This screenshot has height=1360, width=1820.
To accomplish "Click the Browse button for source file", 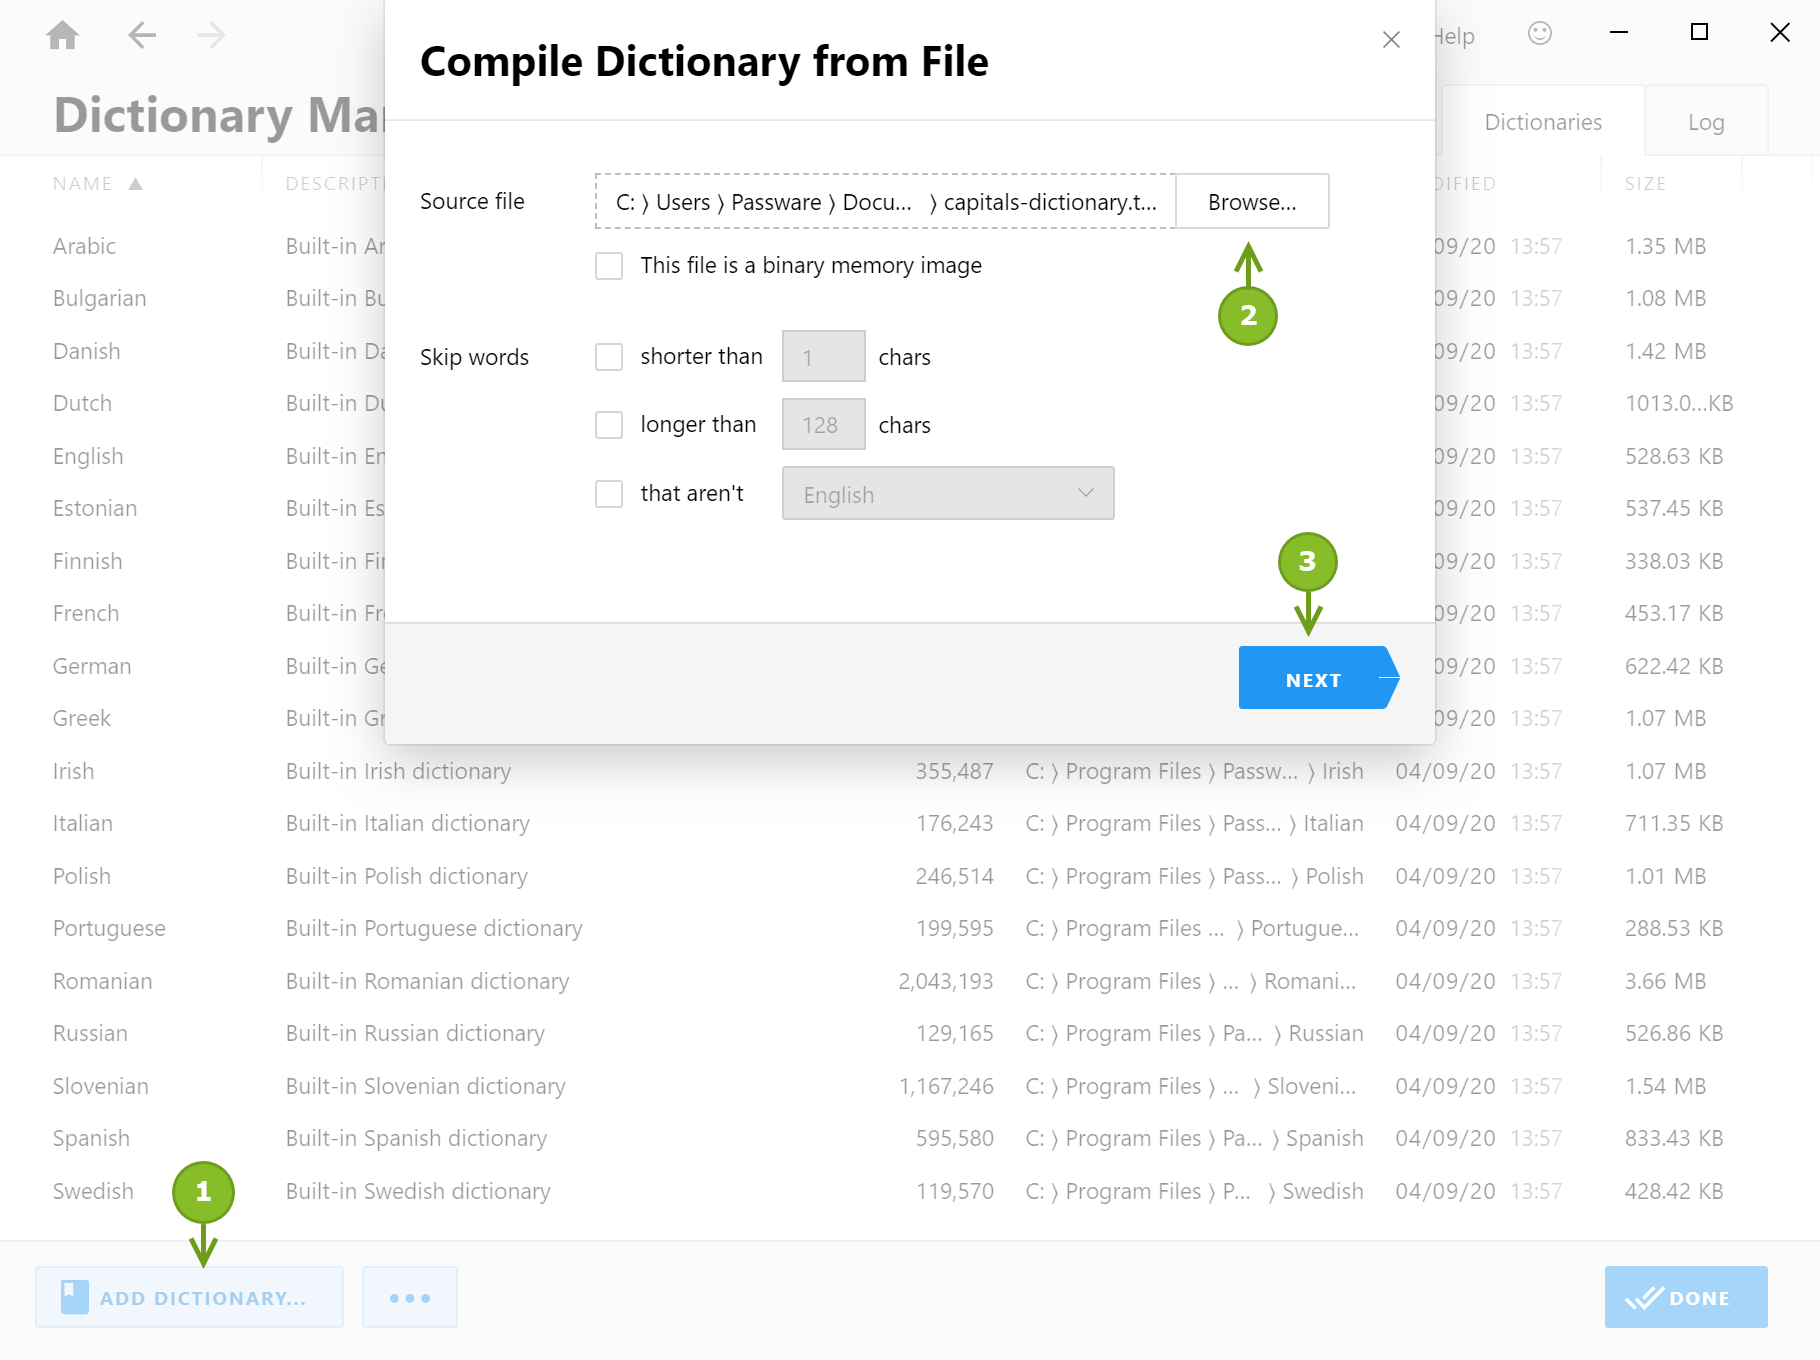I will [1251, 201].
